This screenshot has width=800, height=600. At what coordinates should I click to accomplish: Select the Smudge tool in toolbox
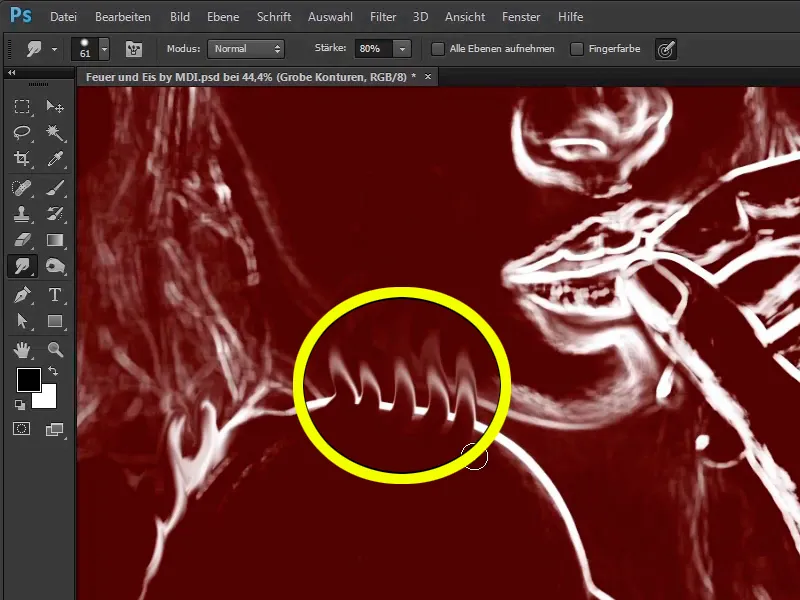(x=21, y=266)
